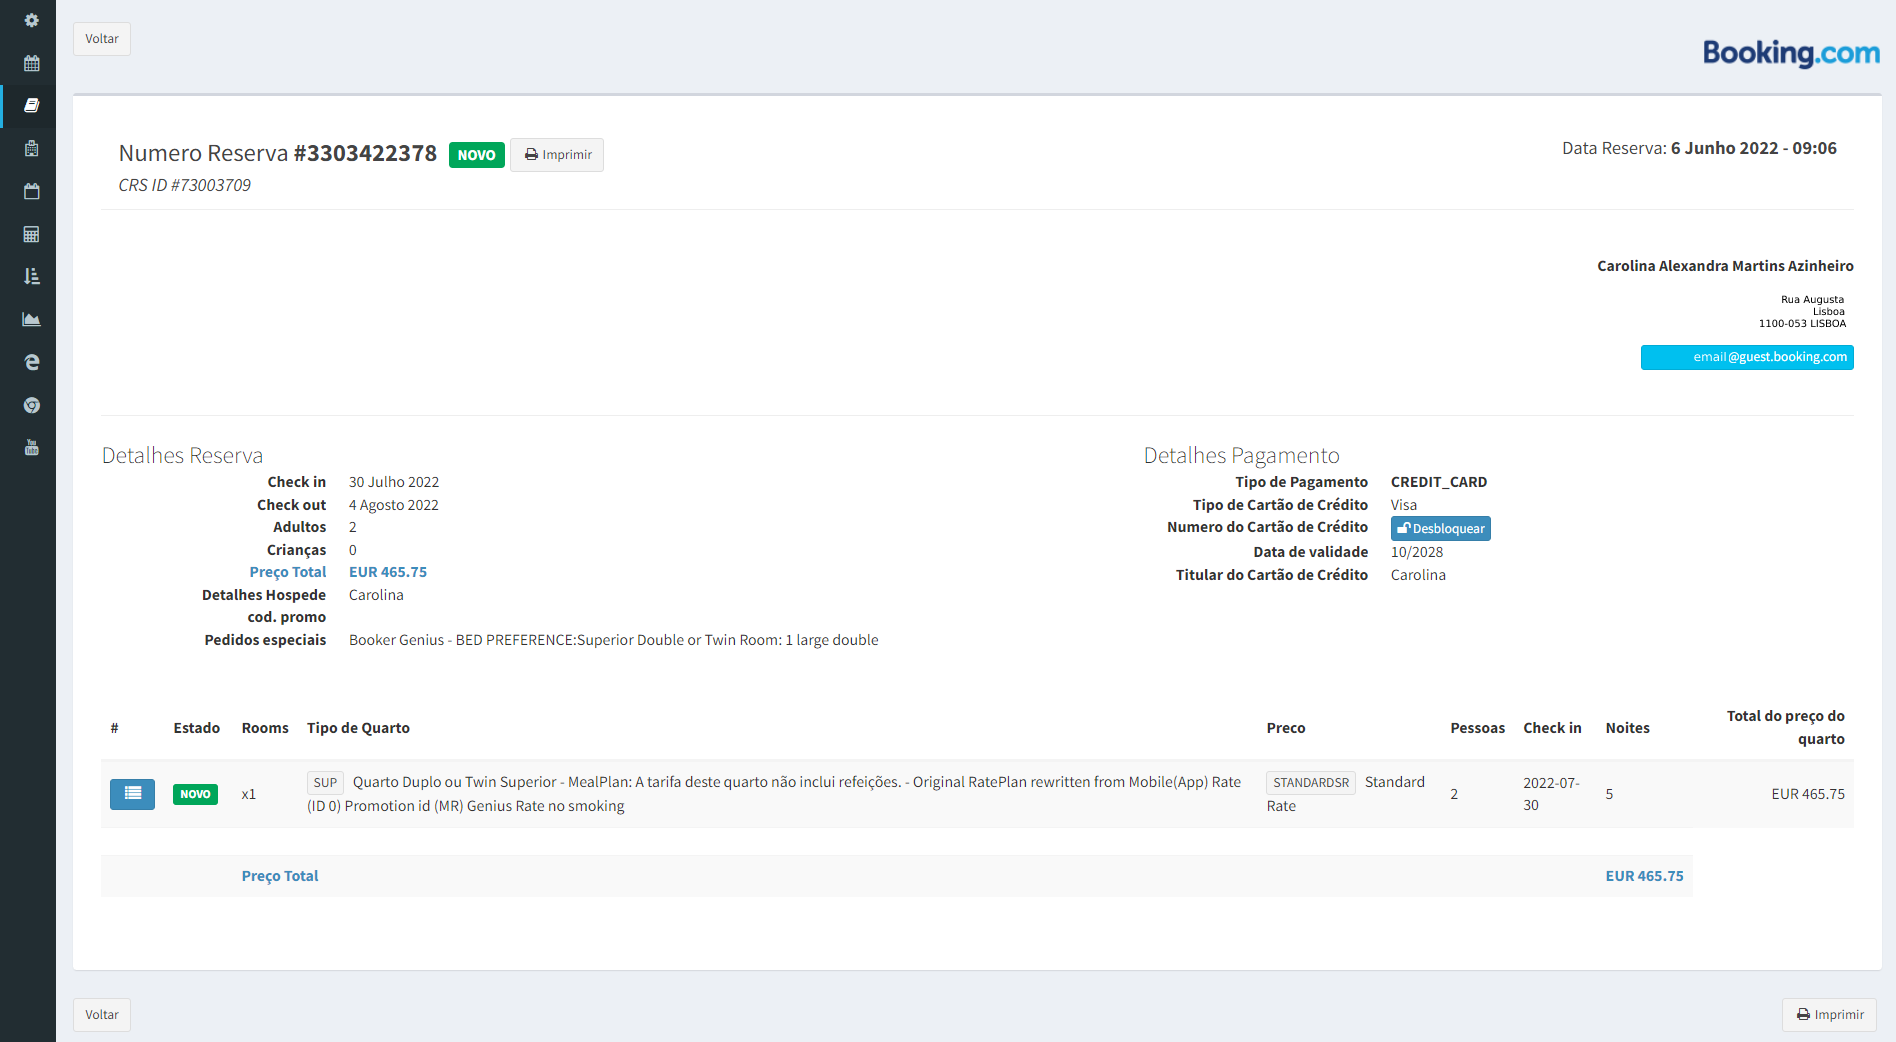
Task: Click the top Voltar button
Action: click(101, 39)
